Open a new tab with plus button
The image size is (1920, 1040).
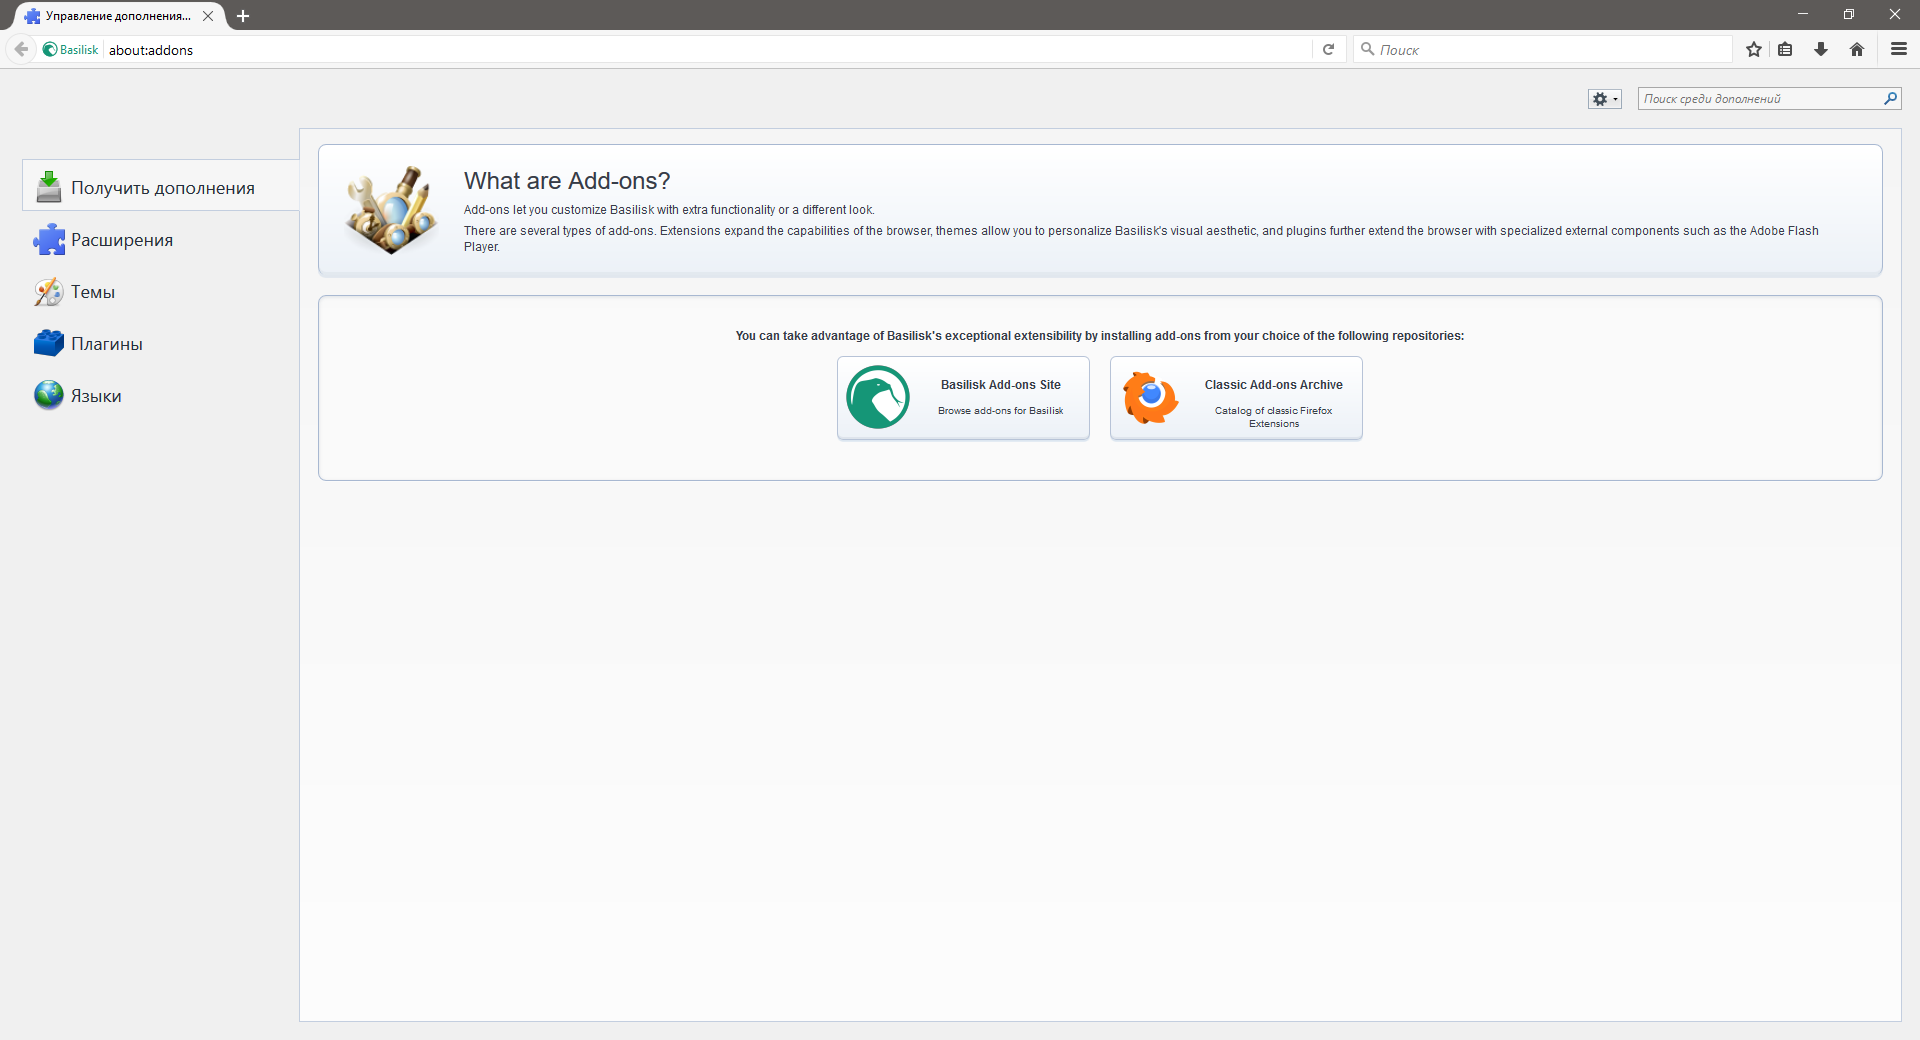(x=243, y=16)
